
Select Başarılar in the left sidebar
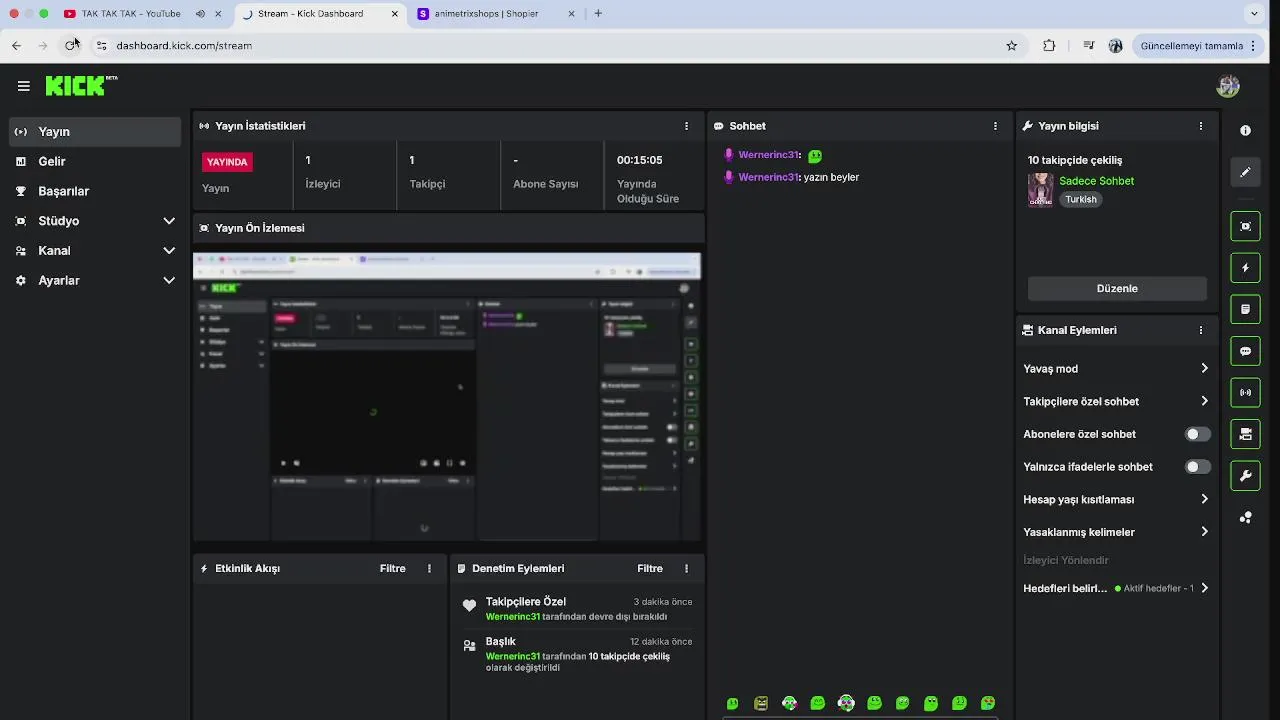[96, 191]
